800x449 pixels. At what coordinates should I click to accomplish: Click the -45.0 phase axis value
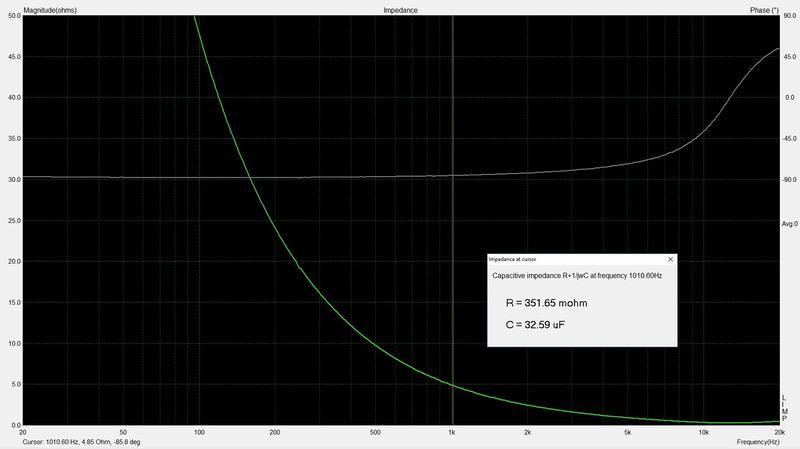point(789,139)
